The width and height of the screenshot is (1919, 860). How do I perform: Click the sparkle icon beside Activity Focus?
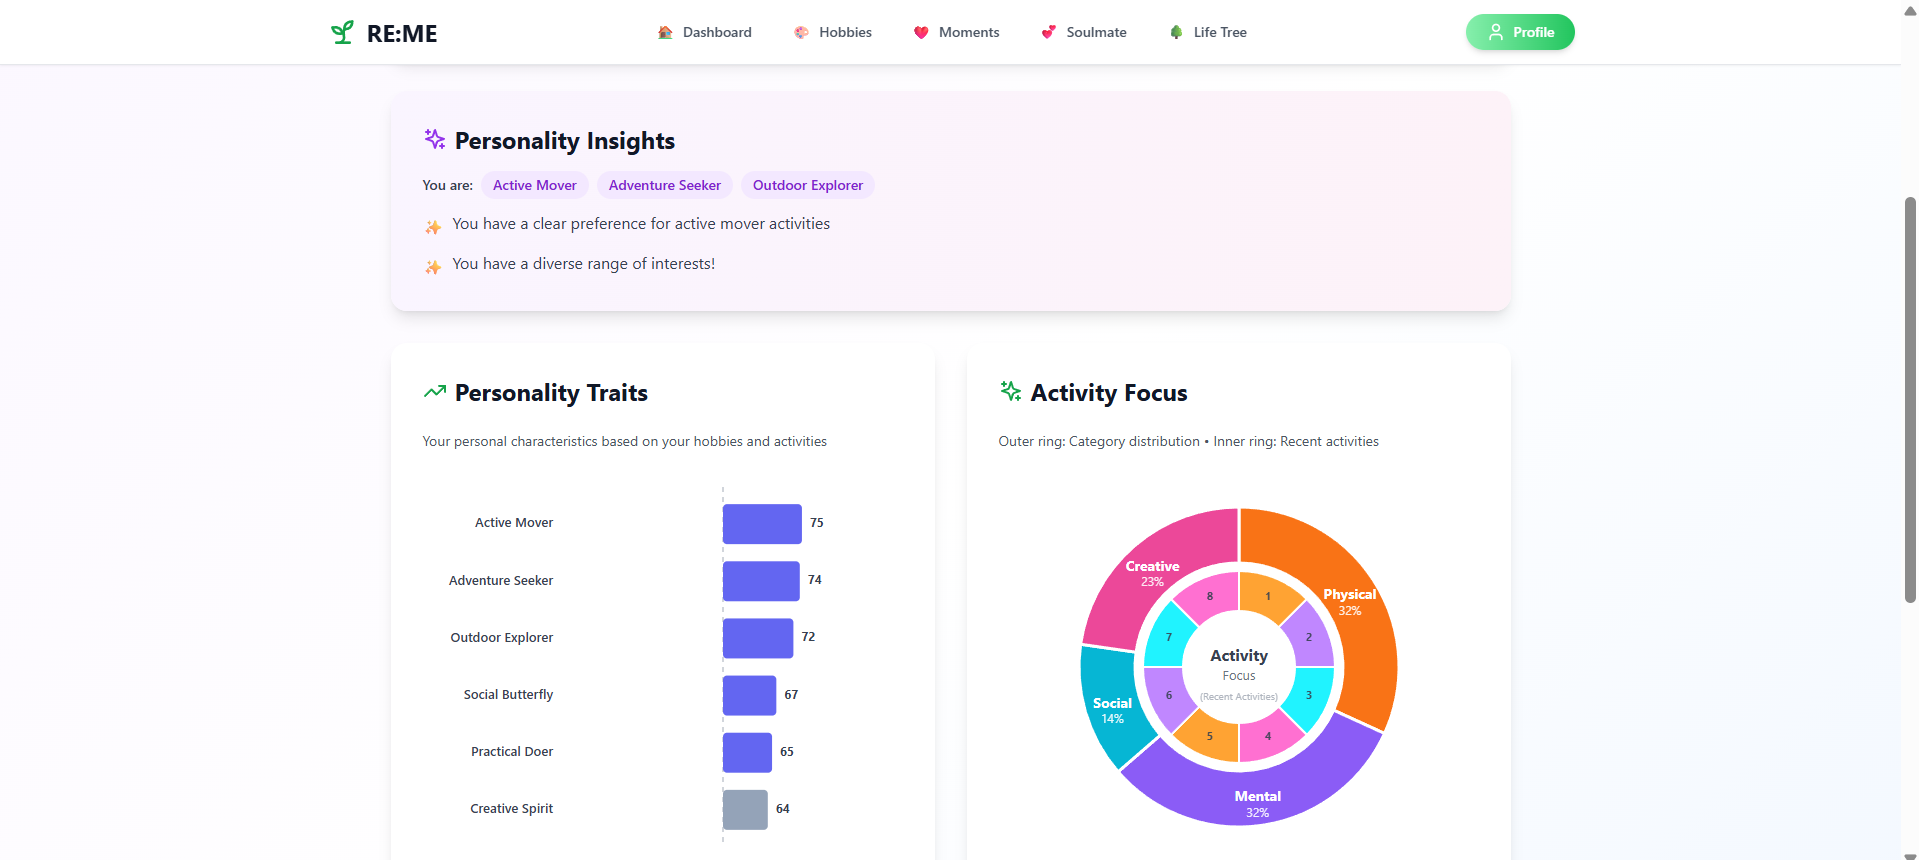1010,391
